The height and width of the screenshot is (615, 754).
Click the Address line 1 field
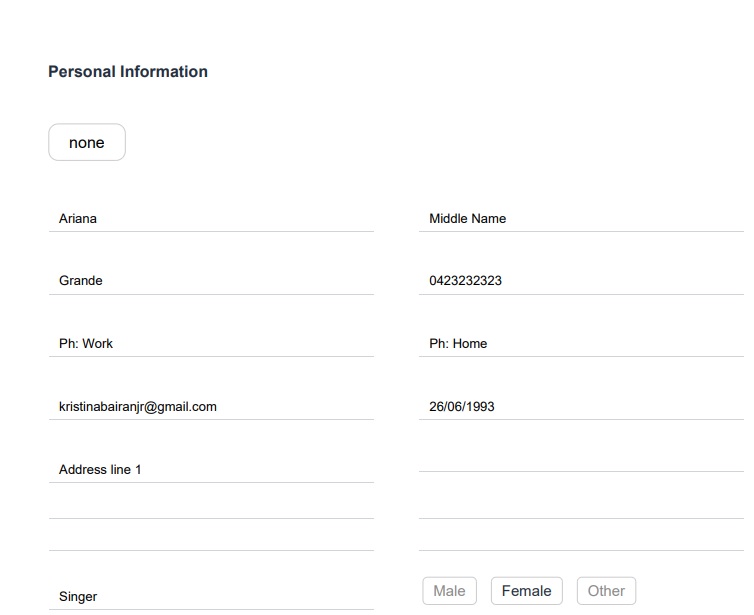click(x=210, y=469)
